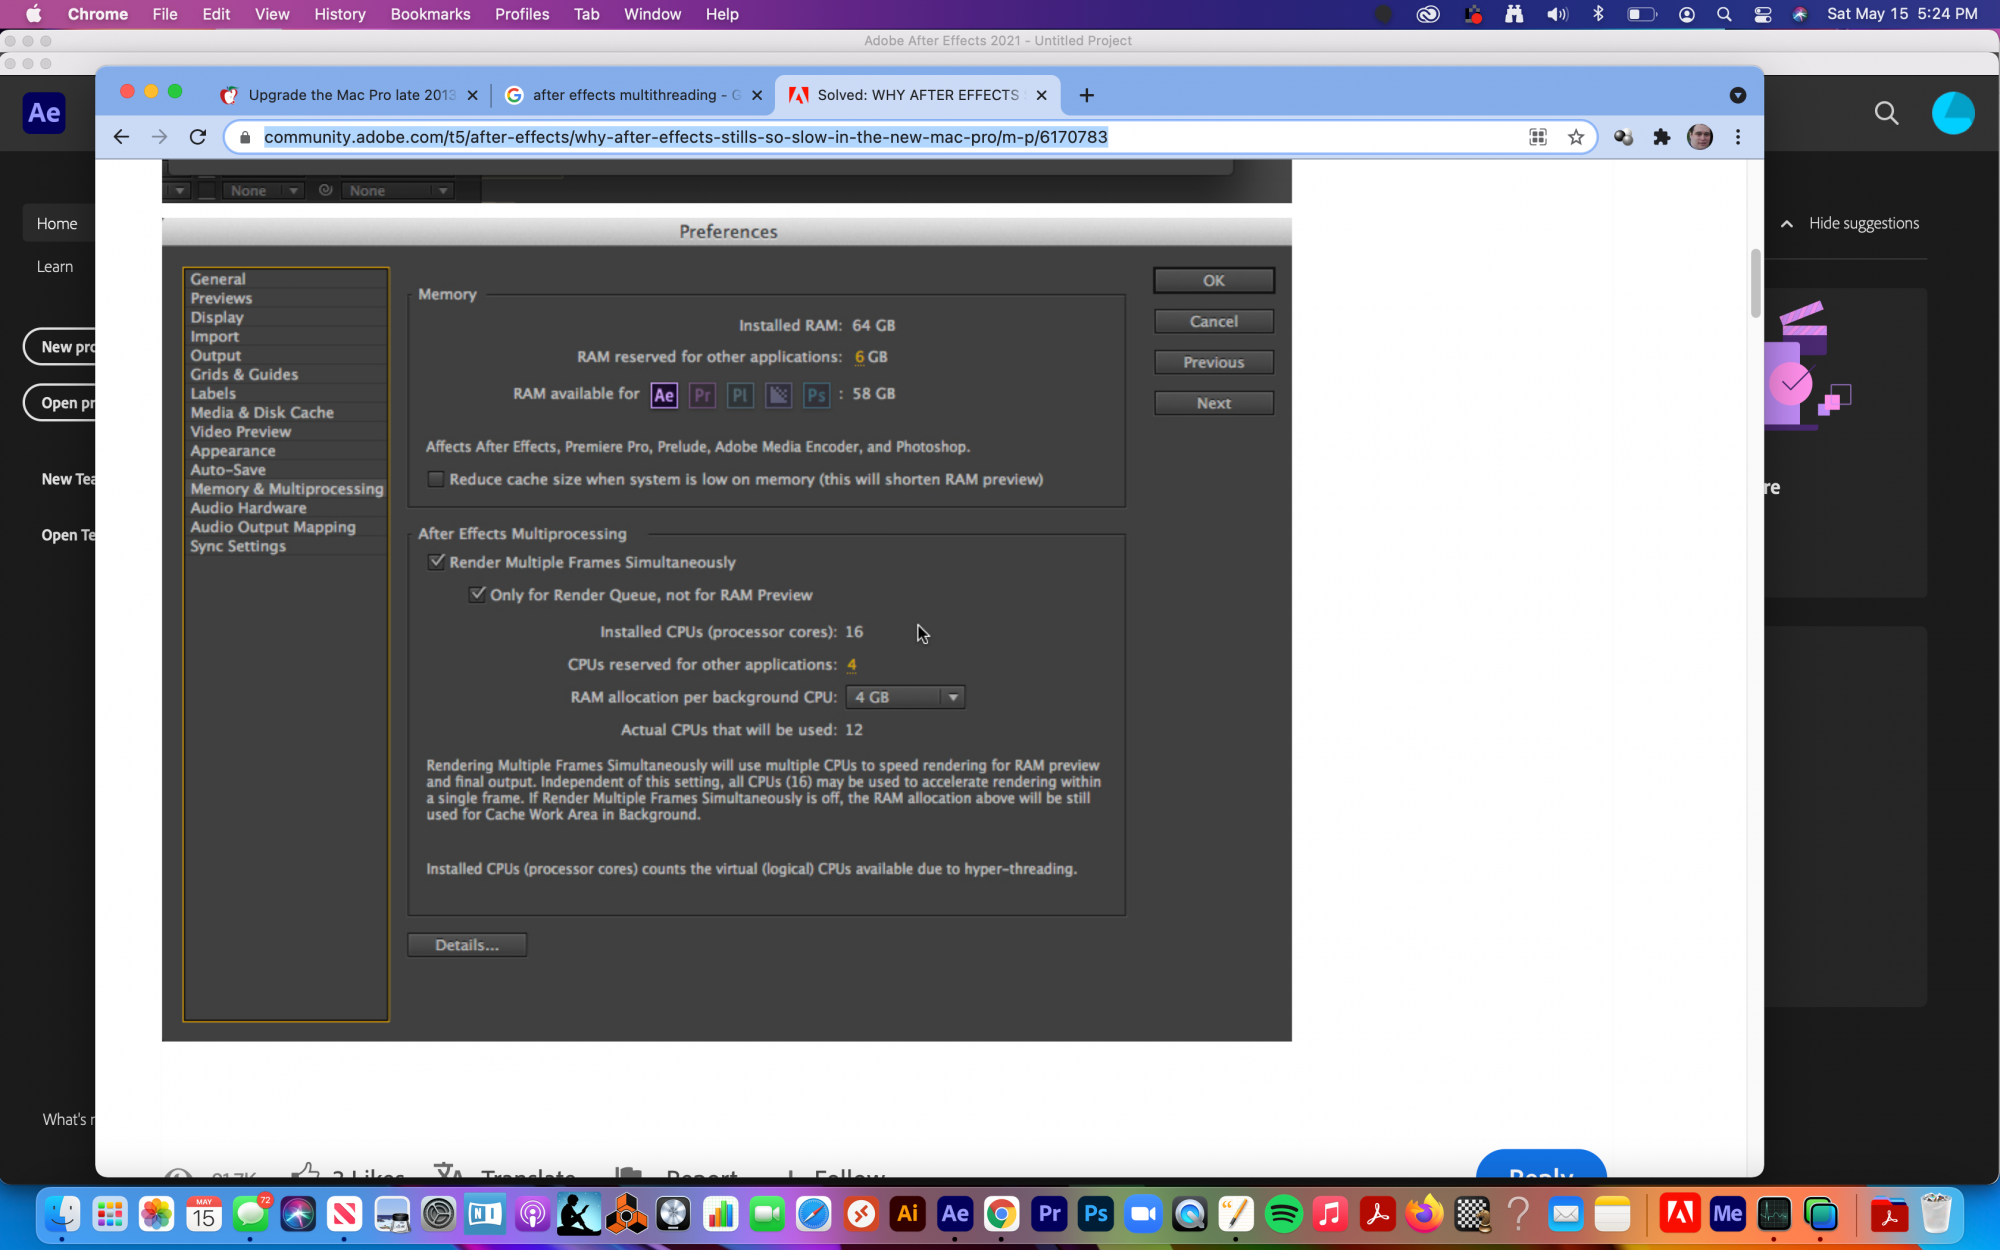Open Finder in the dock

click(x=62, y=1215)
